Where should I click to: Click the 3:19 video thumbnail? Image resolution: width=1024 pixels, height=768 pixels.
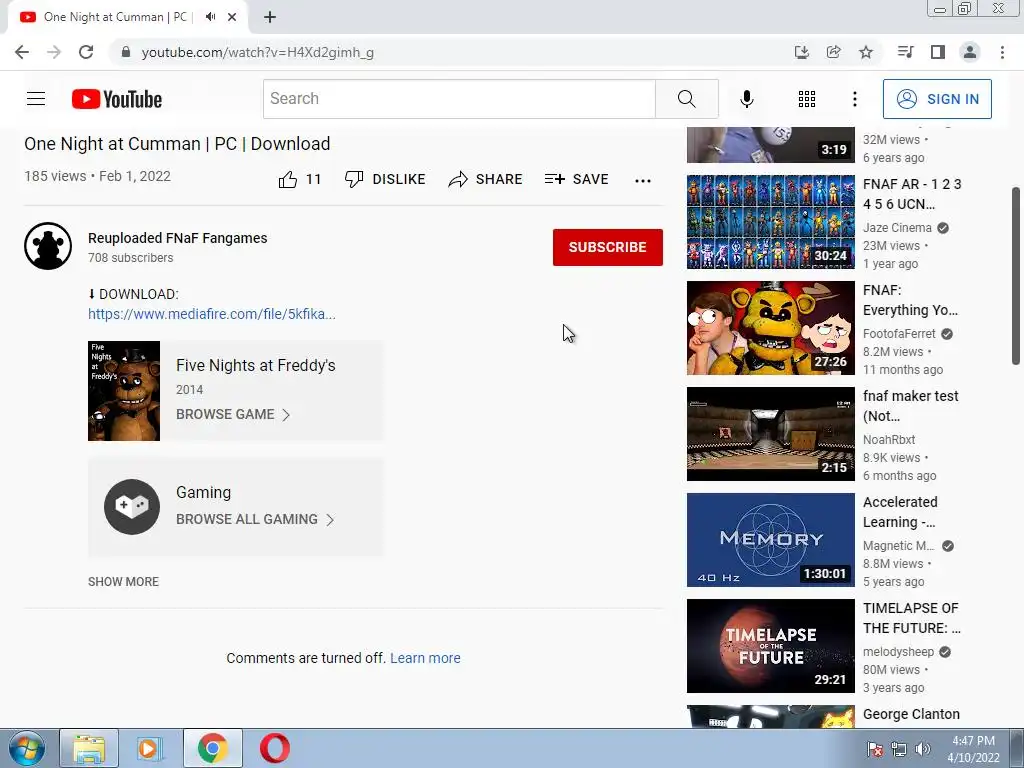[771, 145]
